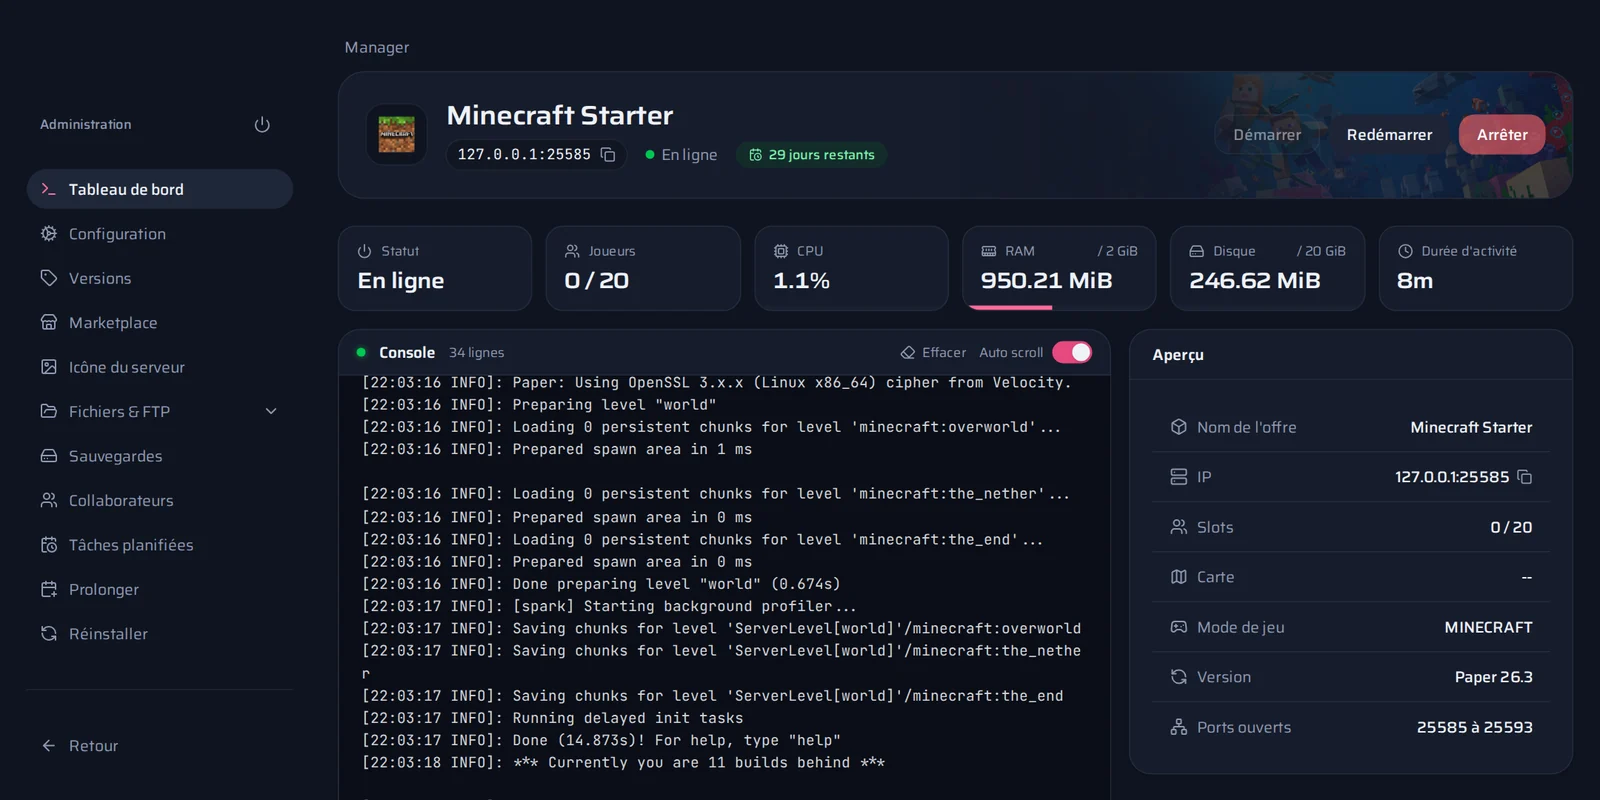Copy the server address next to 127.0.0.1:25585 in header
Screen dimensions: 1600x800
pyautogui.click(x=608, y=154)
